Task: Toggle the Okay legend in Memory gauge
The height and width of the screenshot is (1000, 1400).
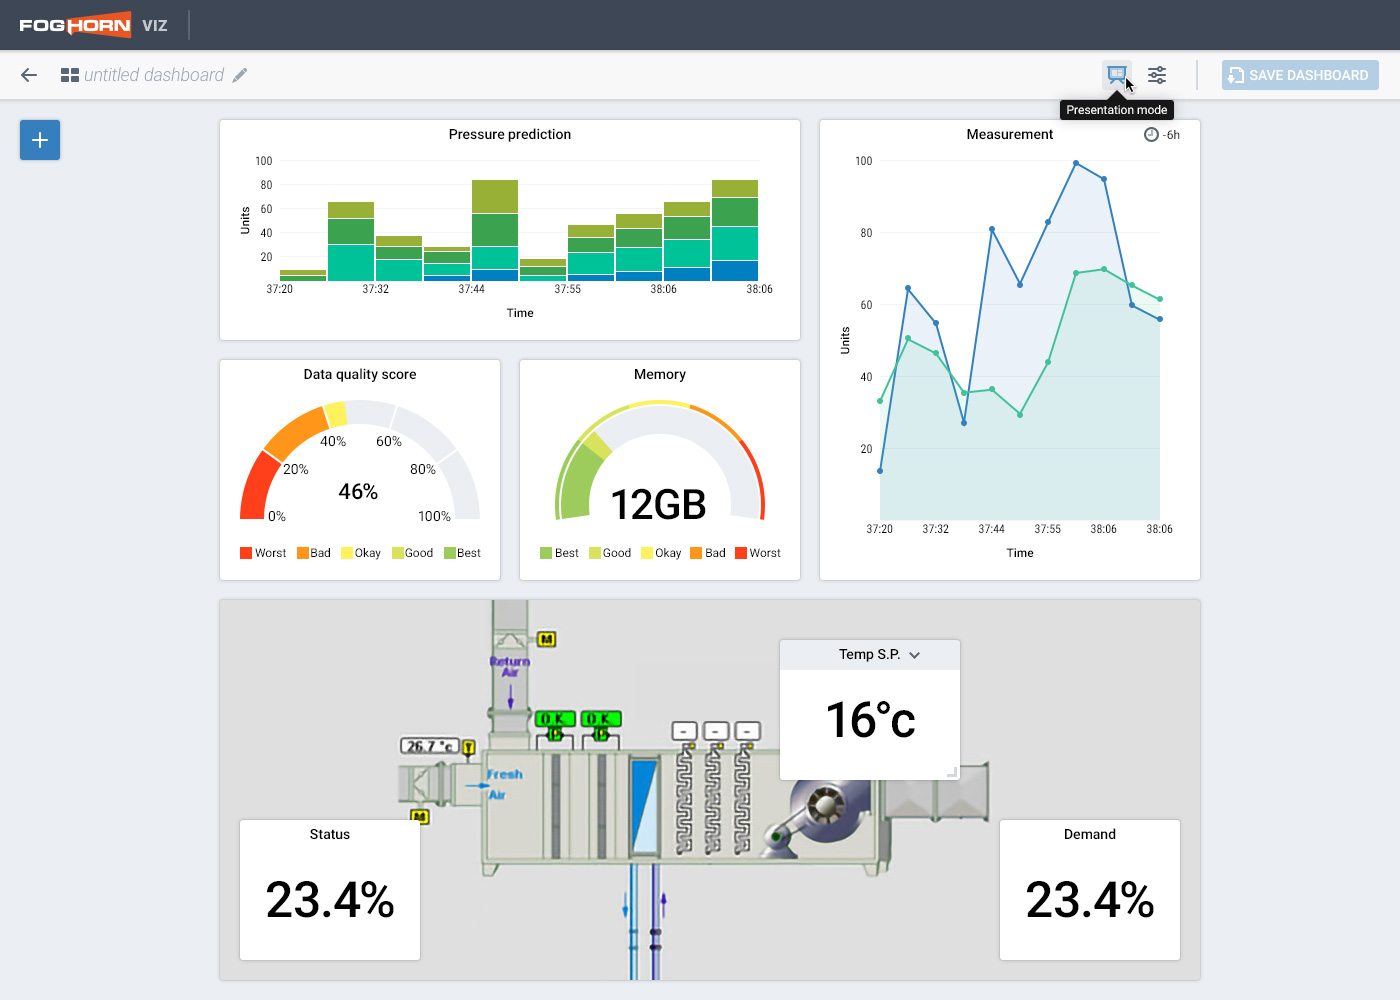Action: (661, 553)
